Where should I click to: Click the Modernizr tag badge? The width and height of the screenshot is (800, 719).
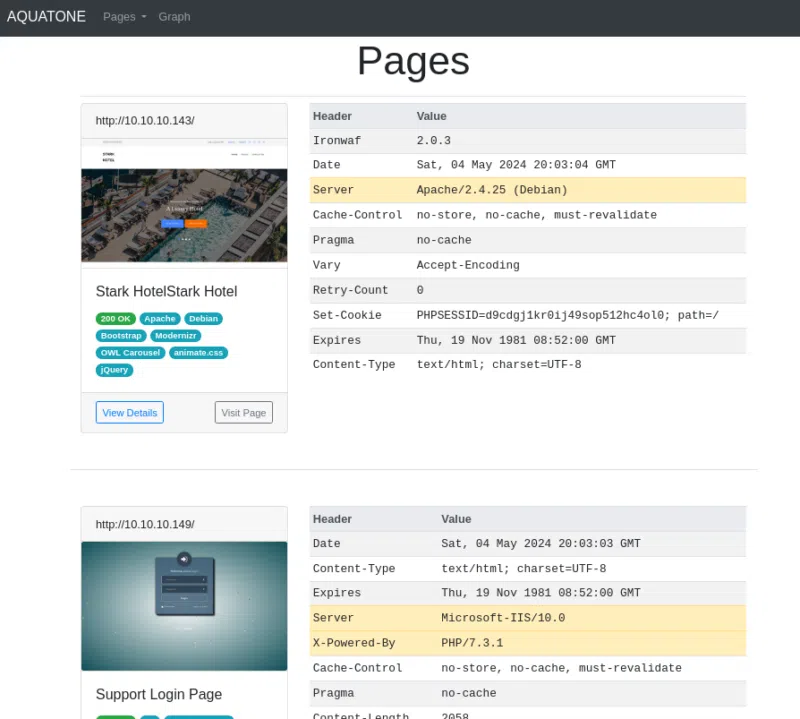[x=176, y=336]
